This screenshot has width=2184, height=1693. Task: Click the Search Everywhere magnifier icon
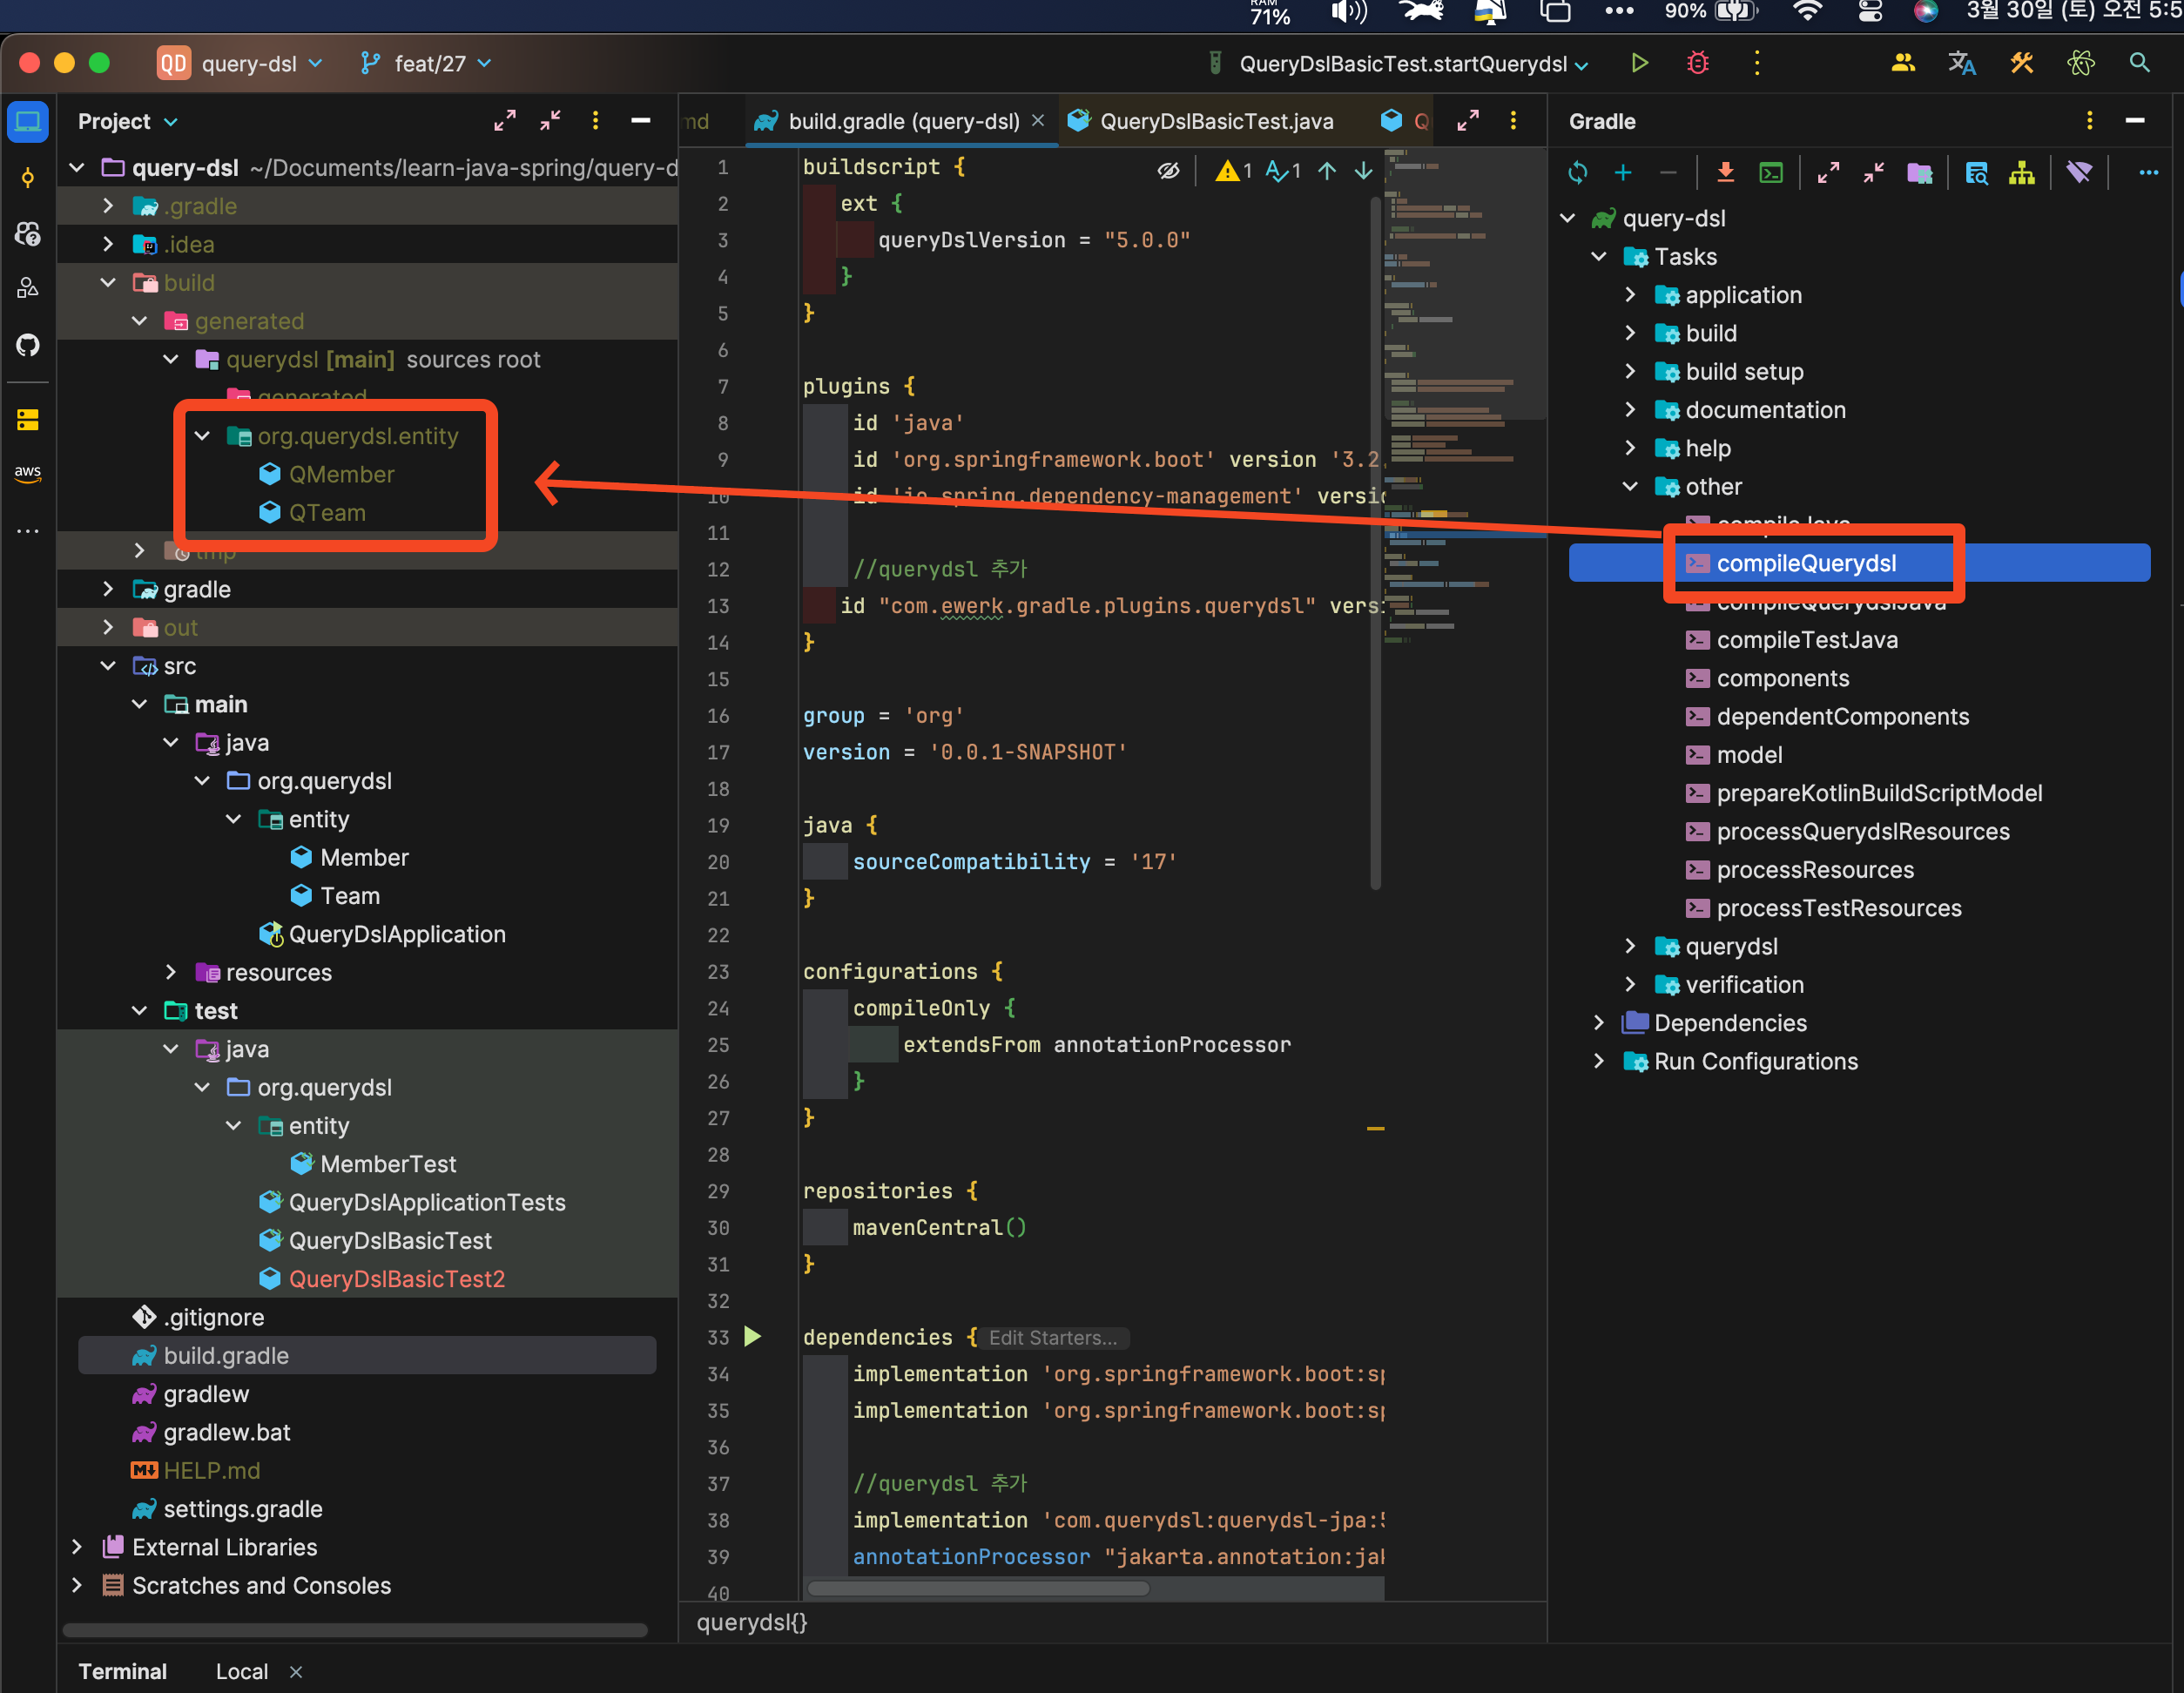coord(2138,64)
